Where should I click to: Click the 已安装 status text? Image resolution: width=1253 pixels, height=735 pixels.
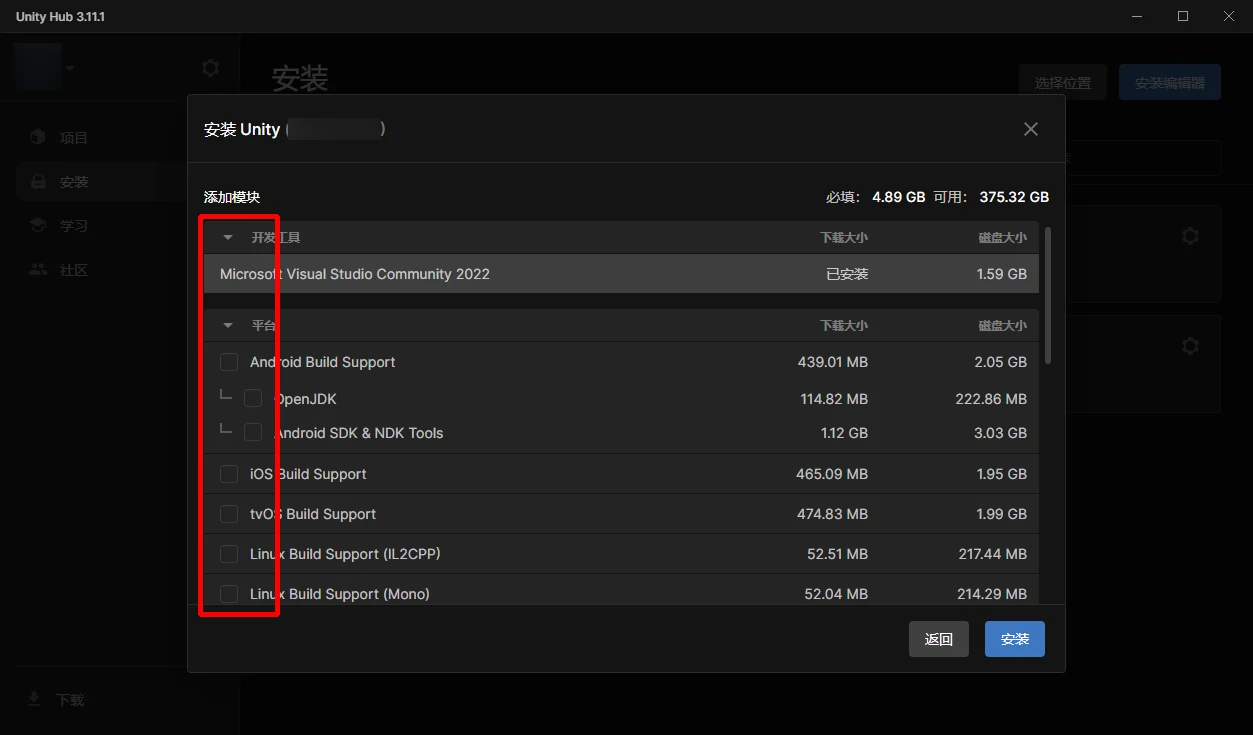click(x=847, y=274)
